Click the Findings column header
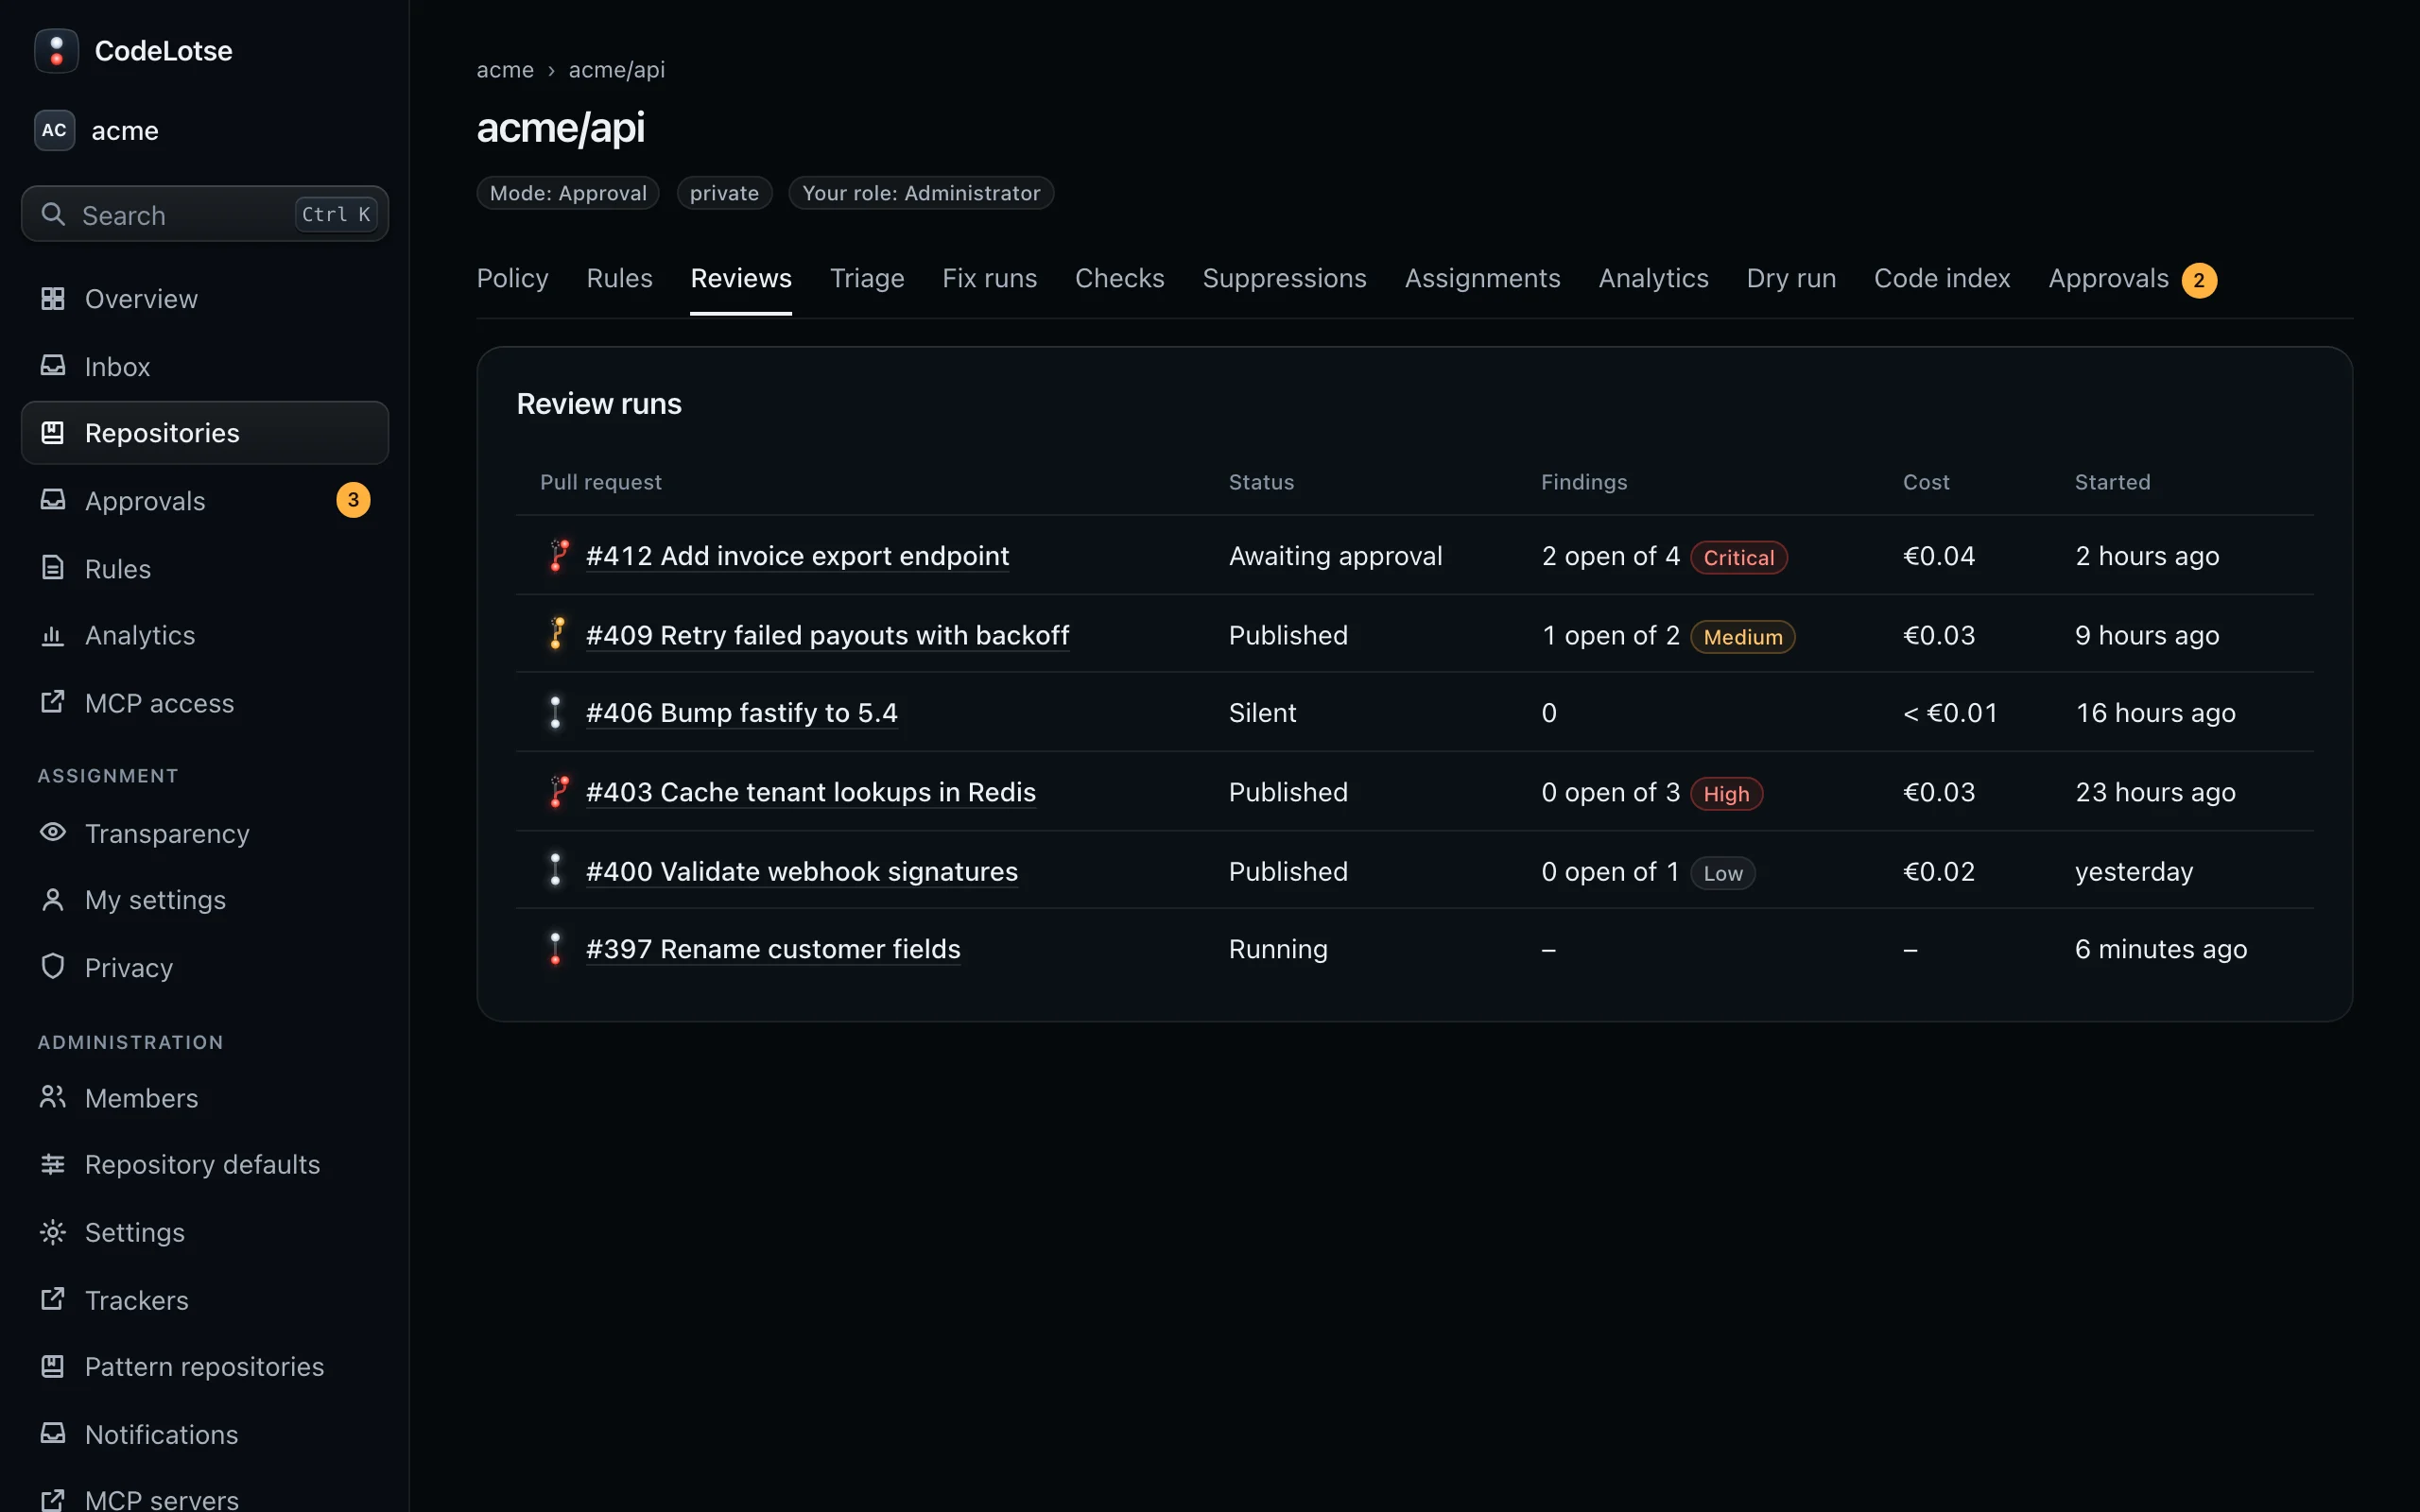The height and width of the screenshot is (1512, 2420). coord(1584,482)
